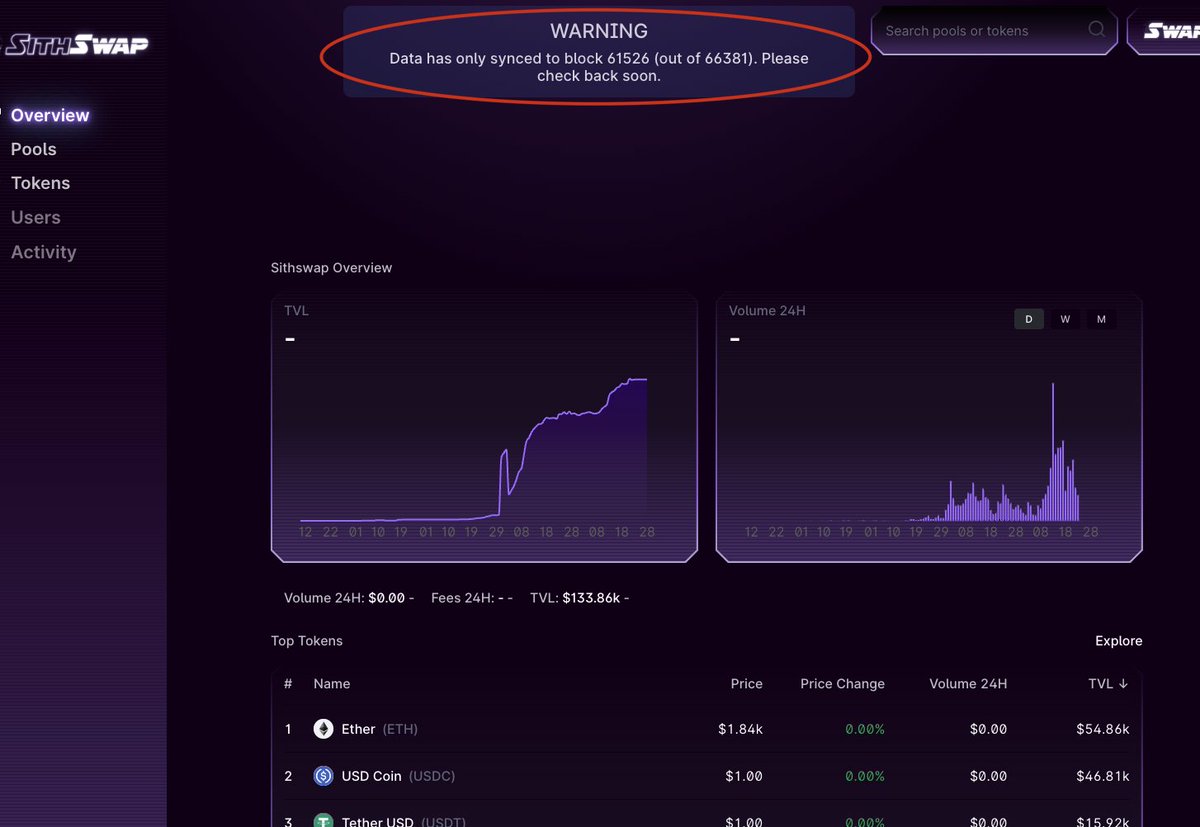
Task: Open the Ether (ETH) token row
Action: [x=706, y=729]
